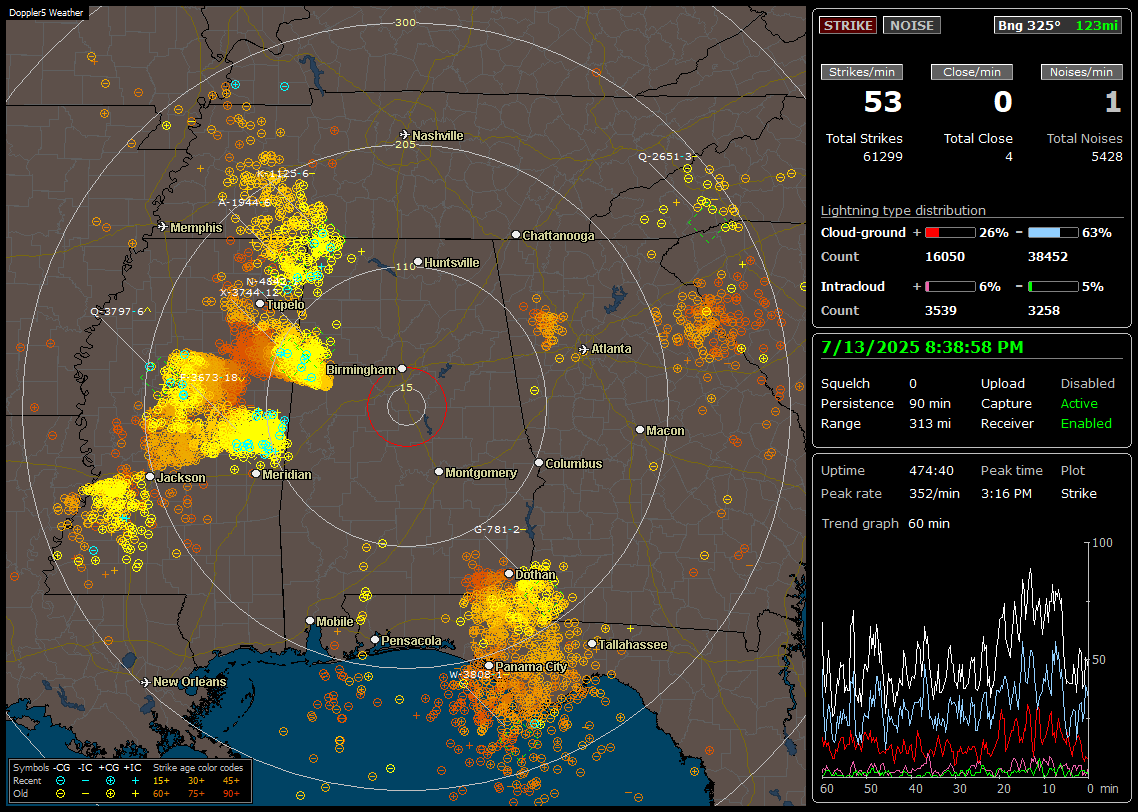This screenshot has width=1138, height=812.
Task: Click the Uptime value 474:40
Action: [x=931, y=470]
